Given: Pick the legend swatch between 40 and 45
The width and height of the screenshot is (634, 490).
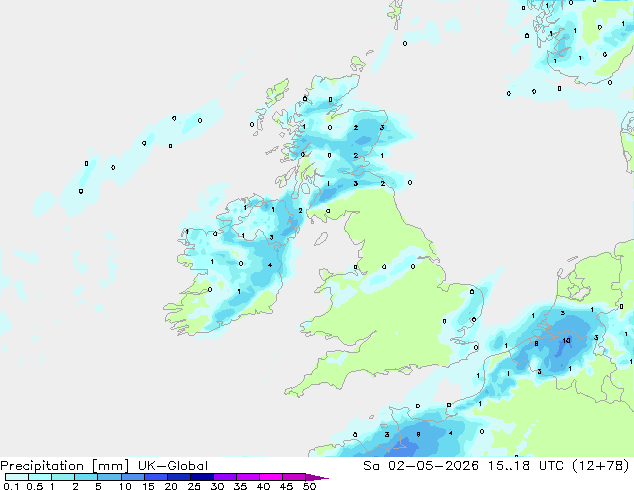Looking at the screenshot, I should click(271, 477).
